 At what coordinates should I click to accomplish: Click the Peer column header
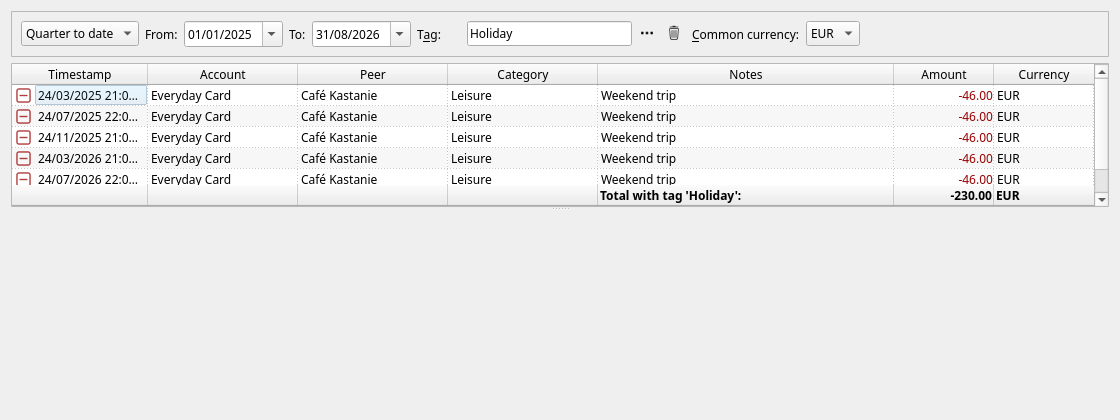pos(373,74)
